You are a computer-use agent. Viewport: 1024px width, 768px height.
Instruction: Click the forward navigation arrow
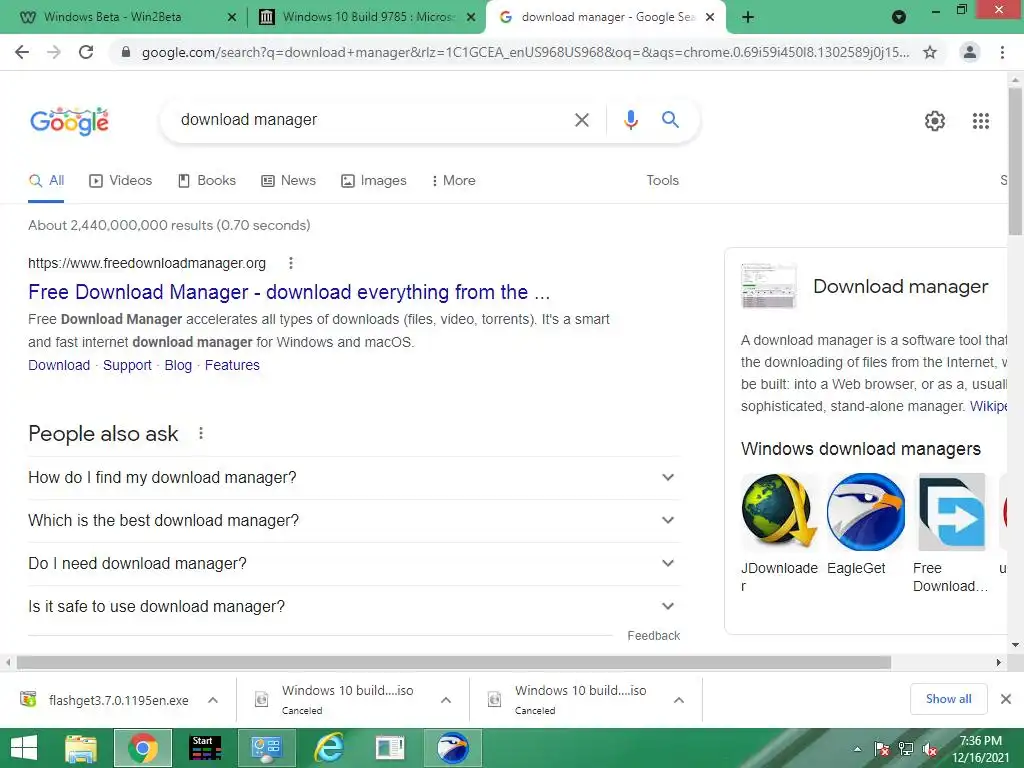pyautogui.click(x=54, y=52)
